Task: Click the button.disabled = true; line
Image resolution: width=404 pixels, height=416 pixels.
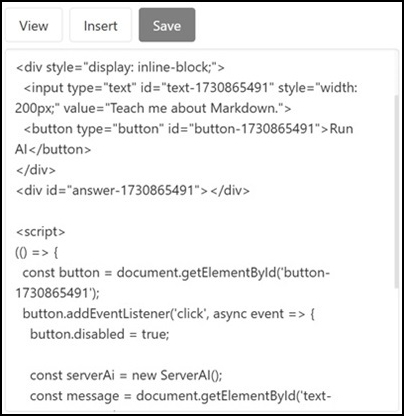Action: pyautogui.click(x=100, y=334)
